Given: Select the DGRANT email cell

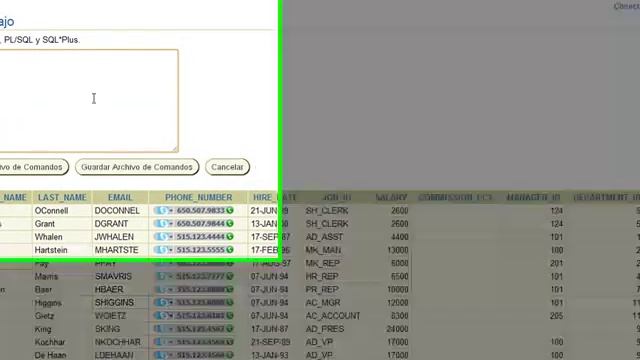Looking at the screenshot, I should click(x=111, y=224).
